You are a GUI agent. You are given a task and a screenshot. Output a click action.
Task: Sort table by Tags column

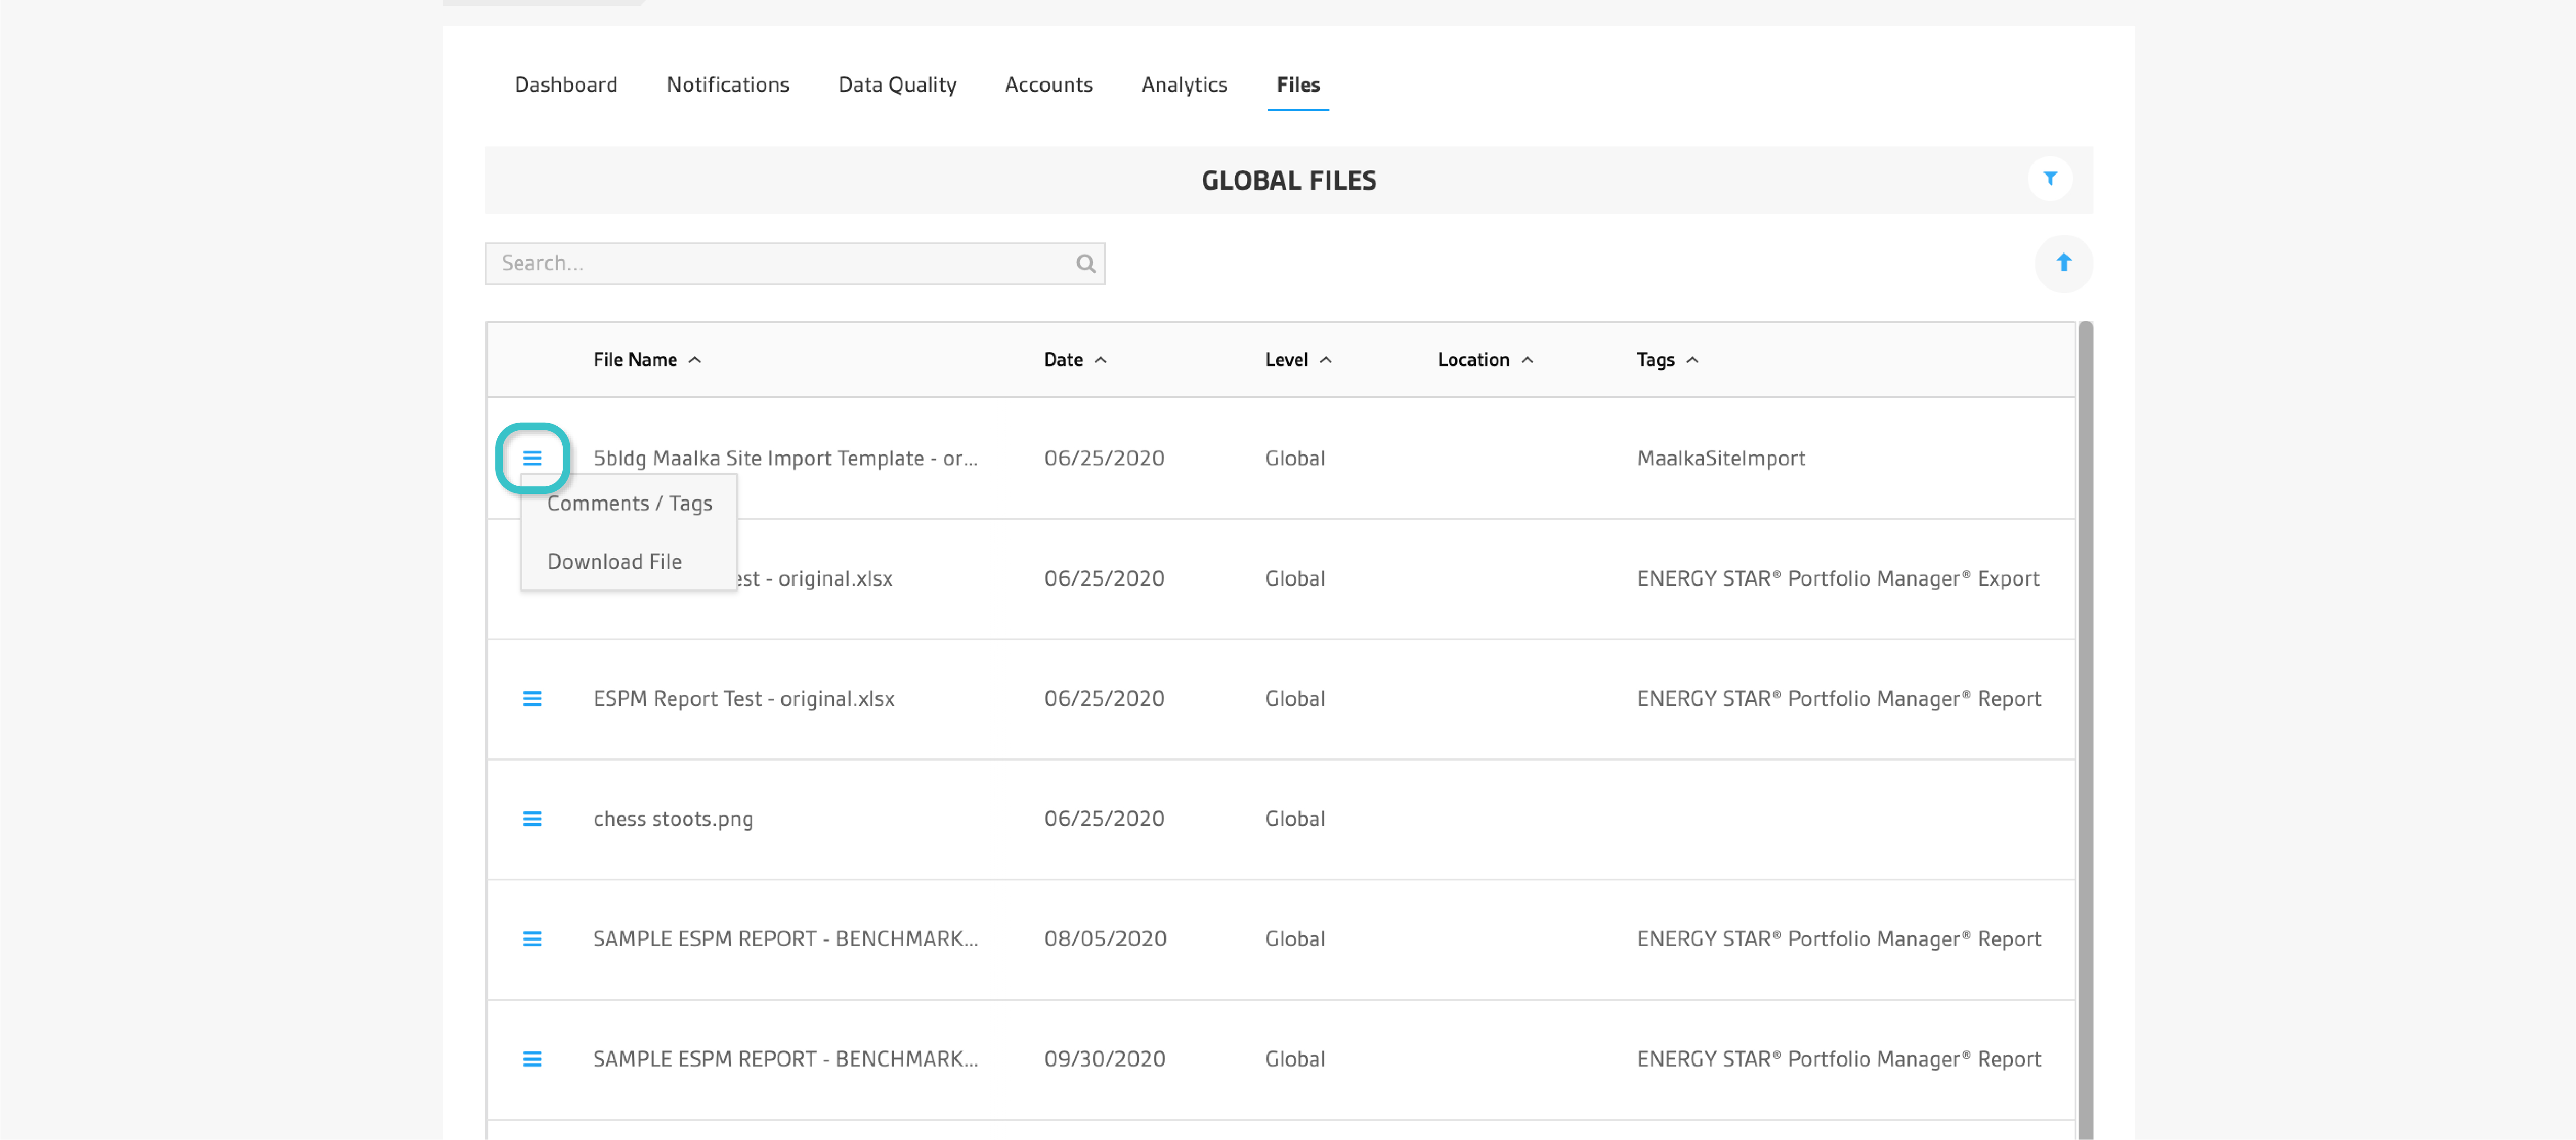[x=1667, y=360]
